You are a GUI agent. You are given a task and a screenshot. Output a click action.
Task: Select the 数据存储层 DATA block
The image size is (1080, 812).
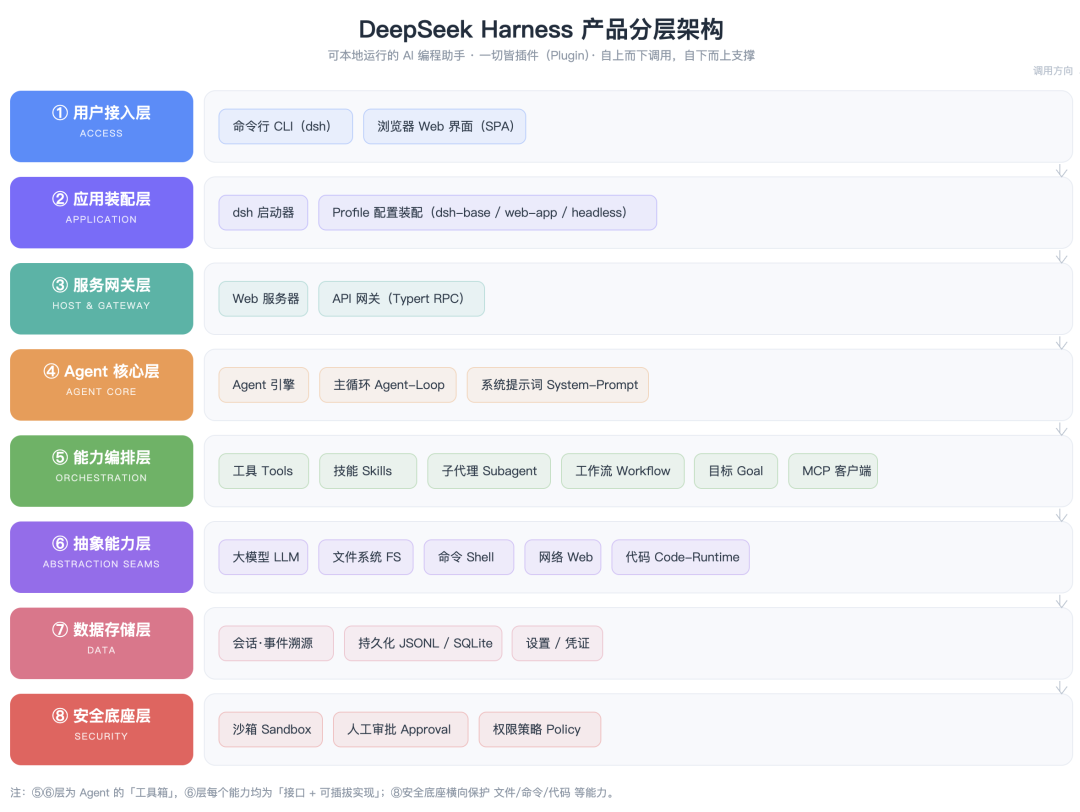101,643
